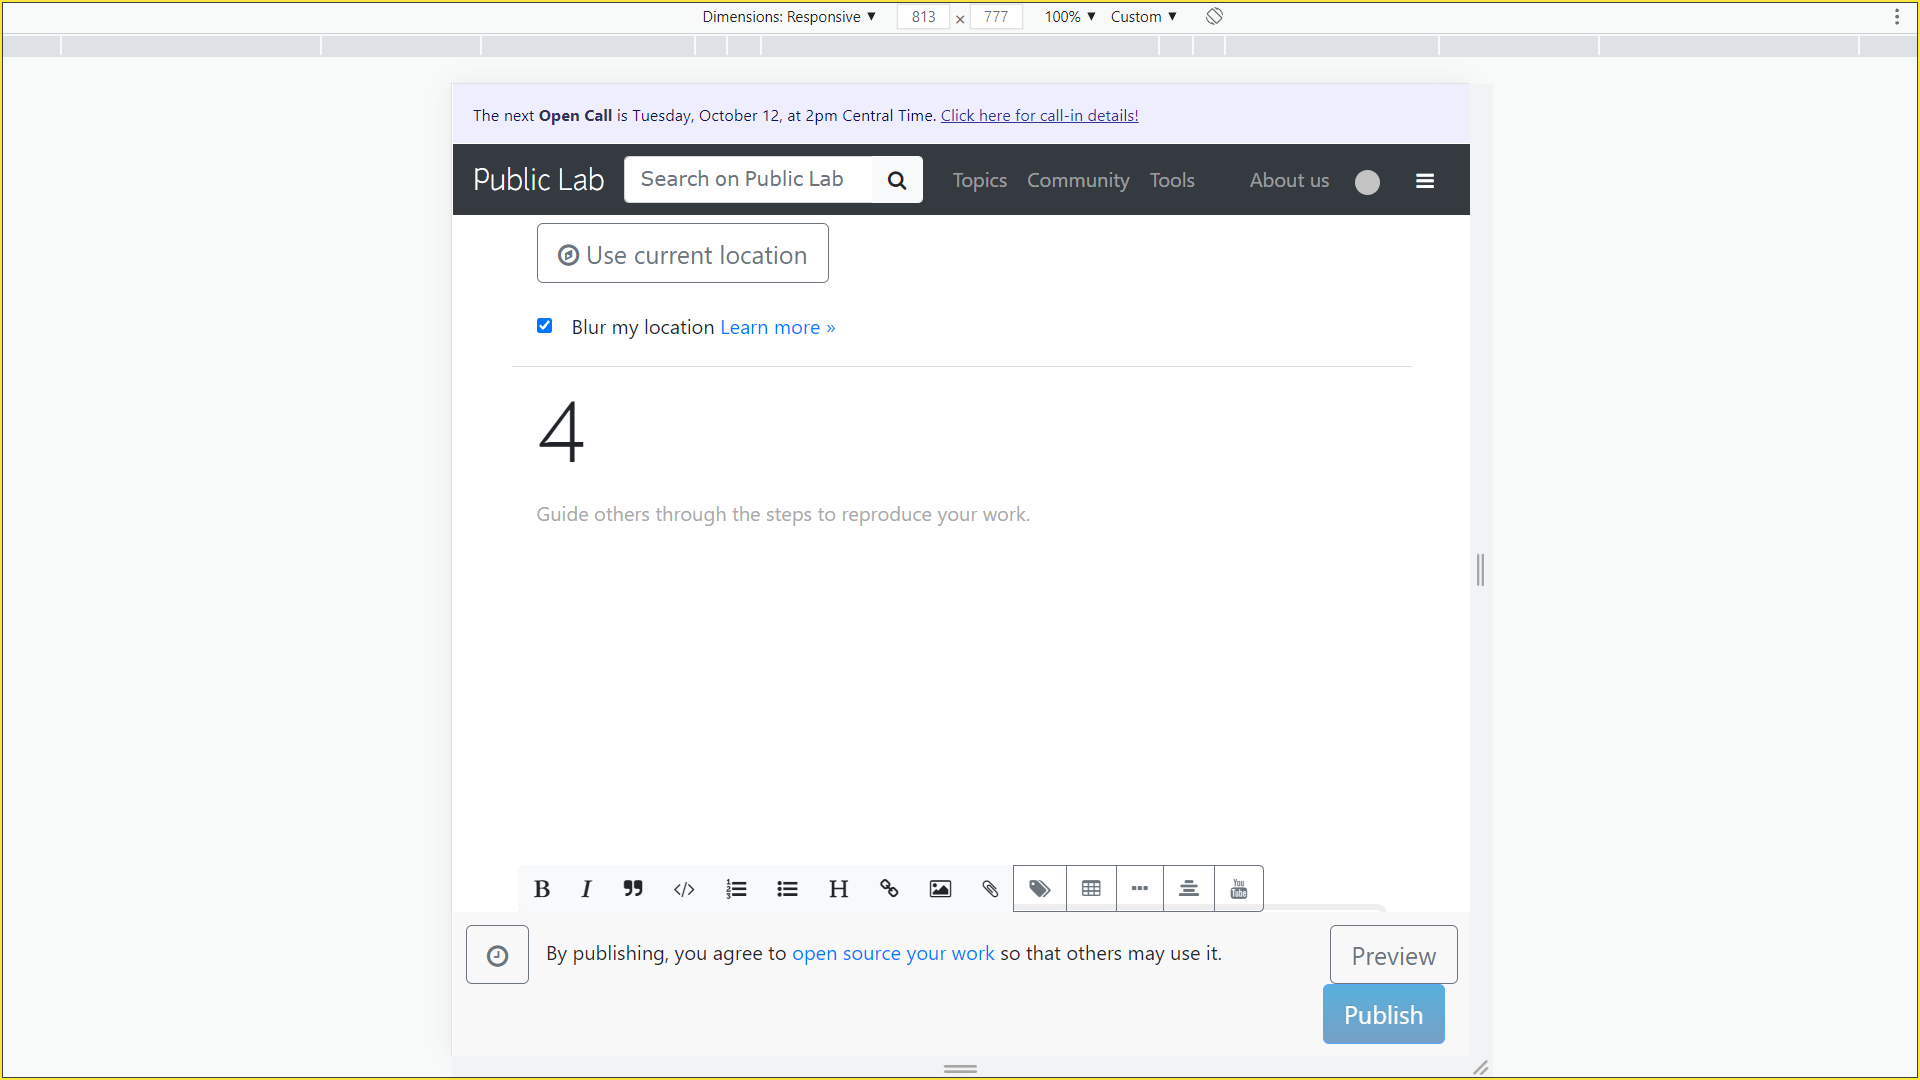Select Topics in the navigation bar

click(979, 180)
